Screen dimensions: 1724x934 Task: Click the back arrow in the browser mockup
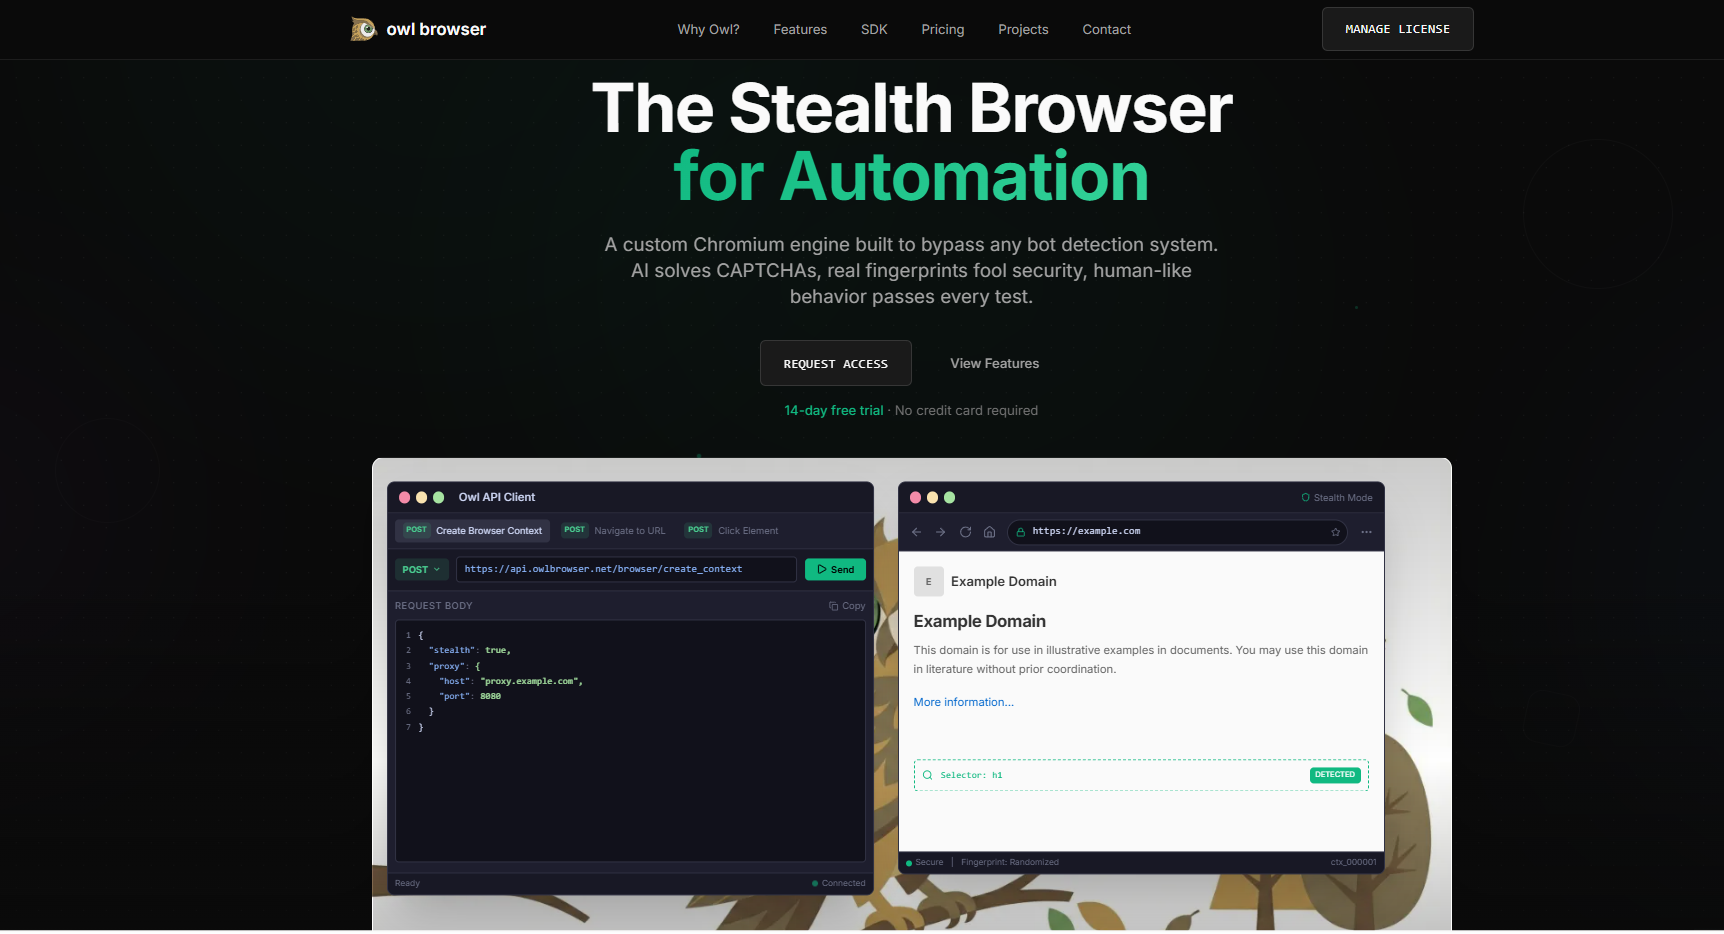click(x=916, y=531)
